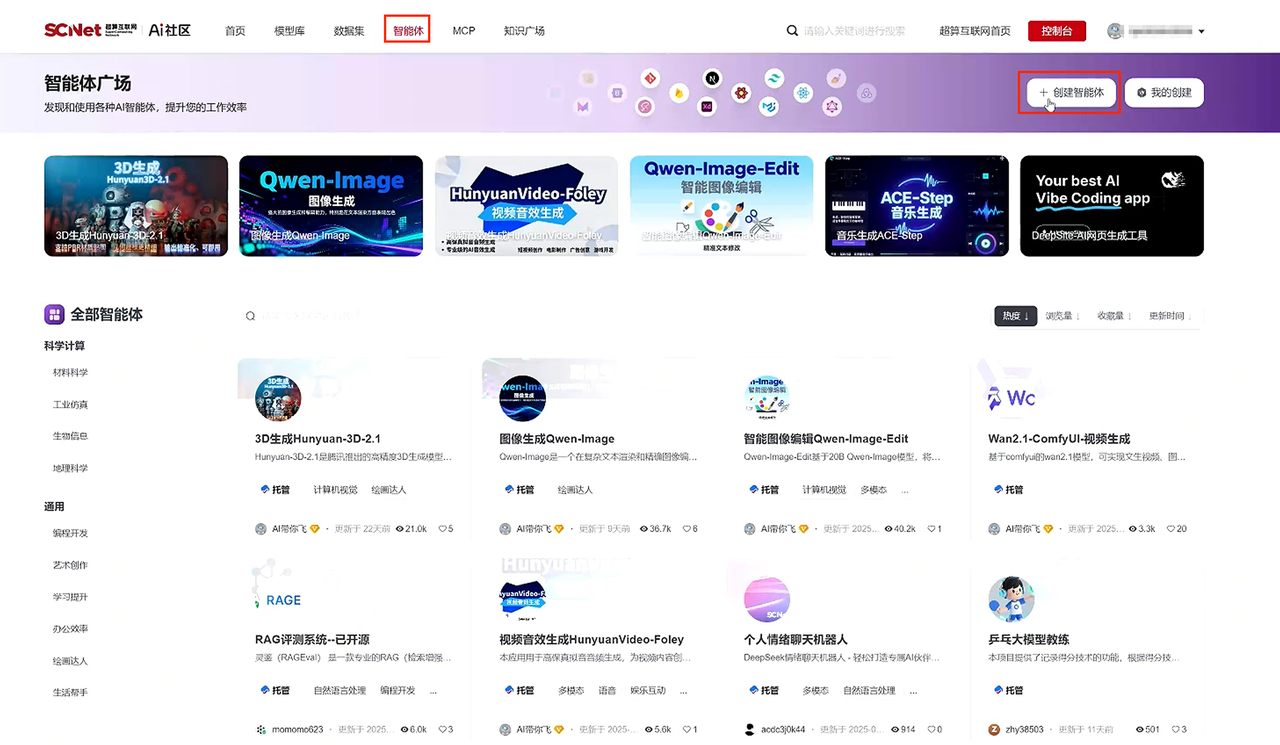Click the 个人情绪聊天机器人 pink circle icon
This screenshot has width=1280, height=745.
767,599
